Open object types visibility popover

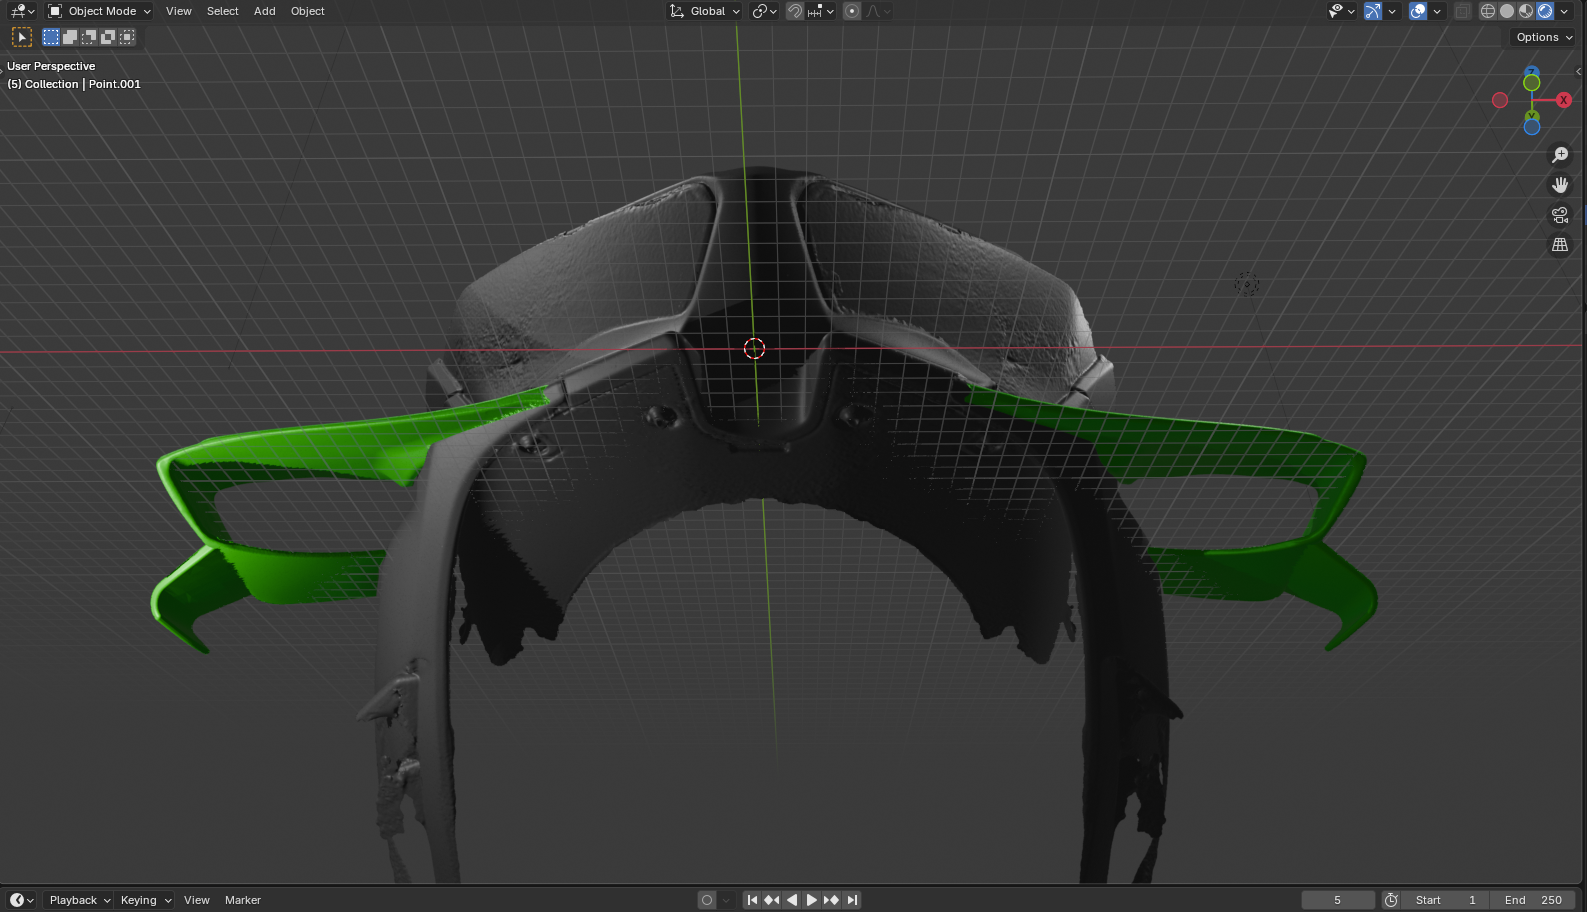point(1341,11)
